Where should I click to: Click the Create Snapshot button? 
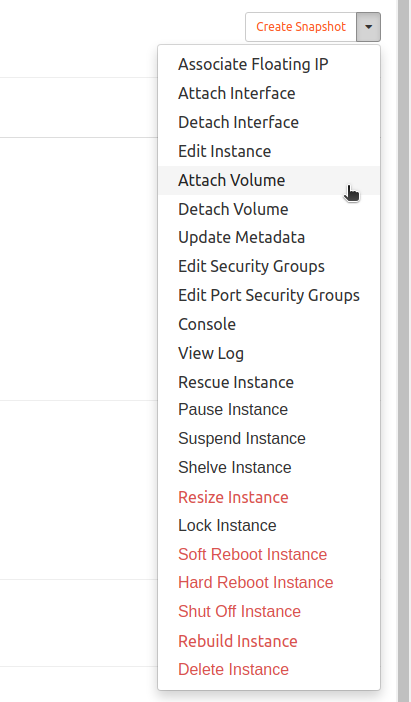coord(301,27)
